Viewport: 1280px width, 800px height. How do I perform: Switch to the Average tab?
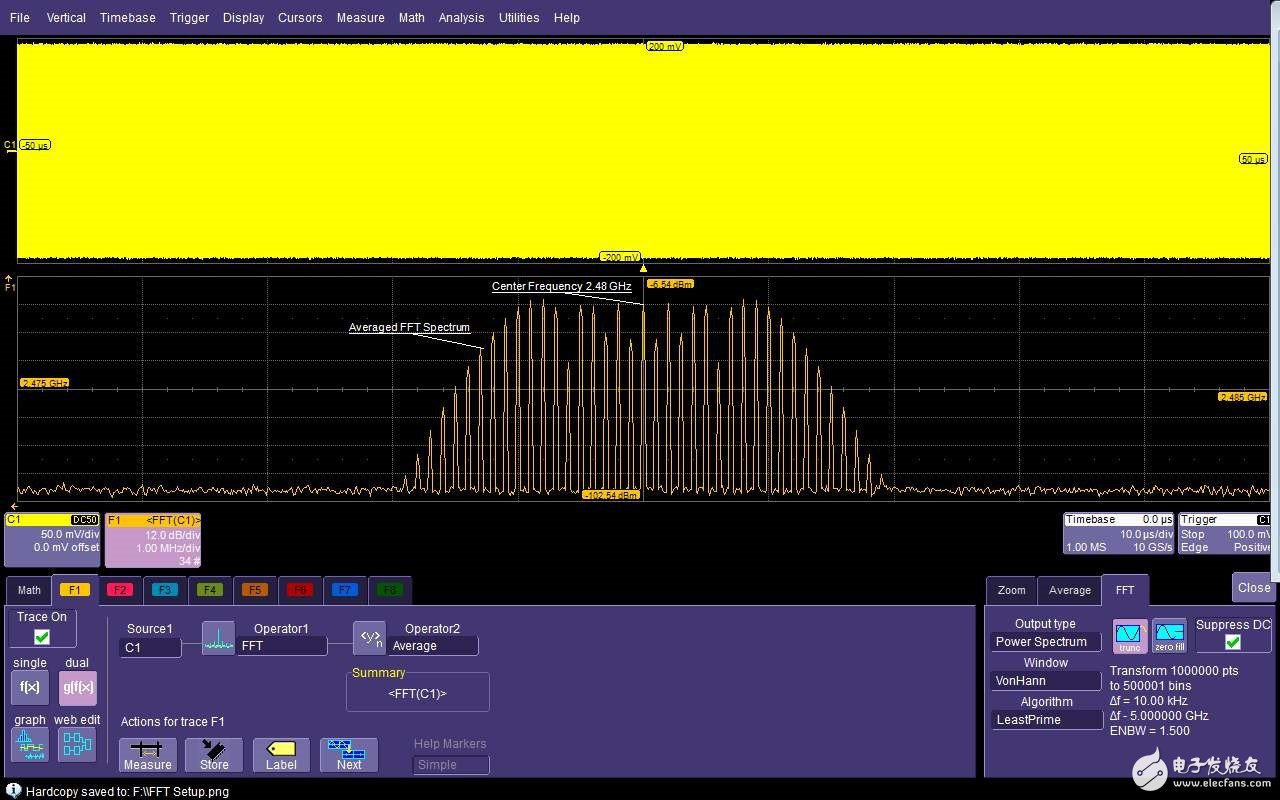point(1069,591)
